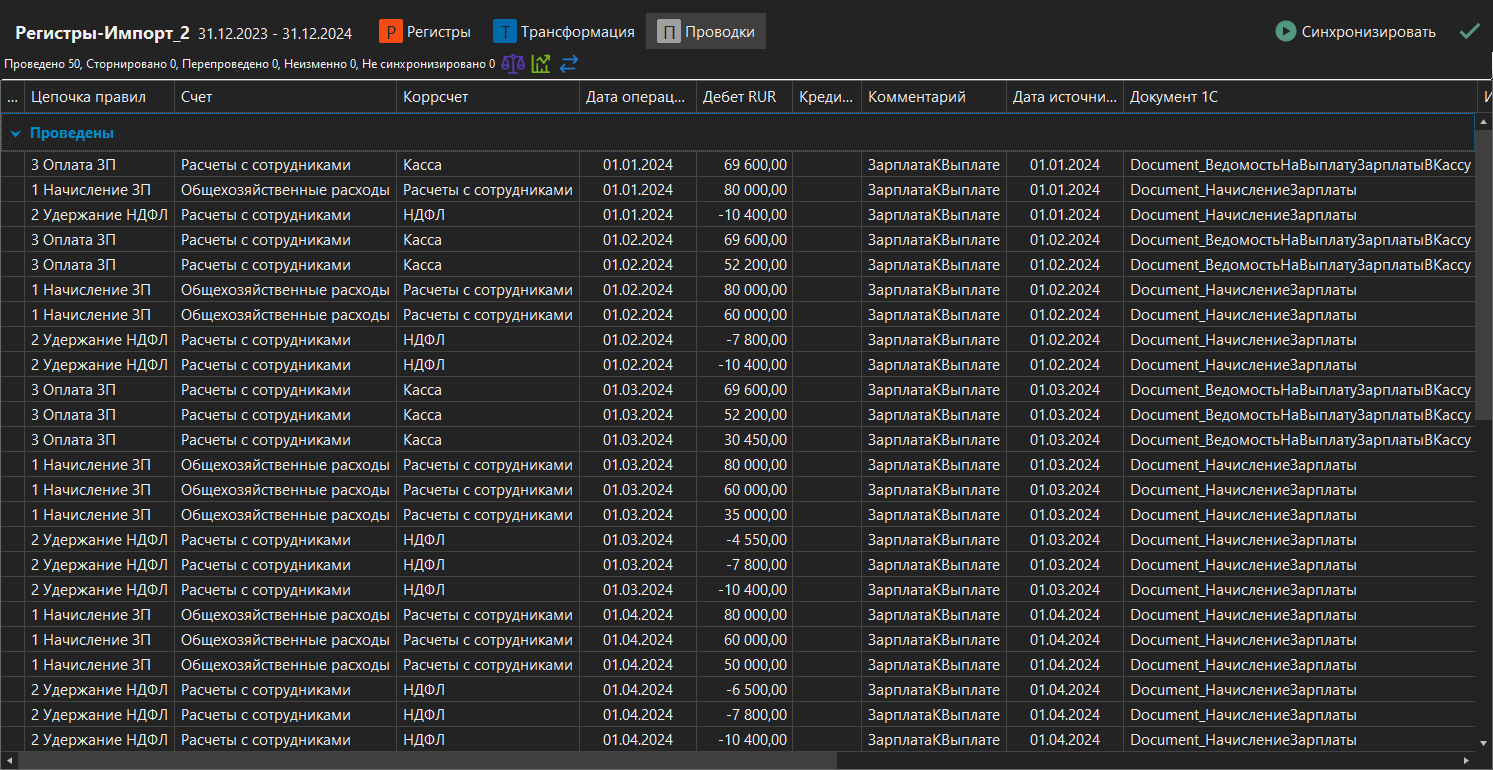Screen dimensions: 1493x770
Task: Click the horizontal scrollbar at the bottom
Action: [x=426, y=760]
